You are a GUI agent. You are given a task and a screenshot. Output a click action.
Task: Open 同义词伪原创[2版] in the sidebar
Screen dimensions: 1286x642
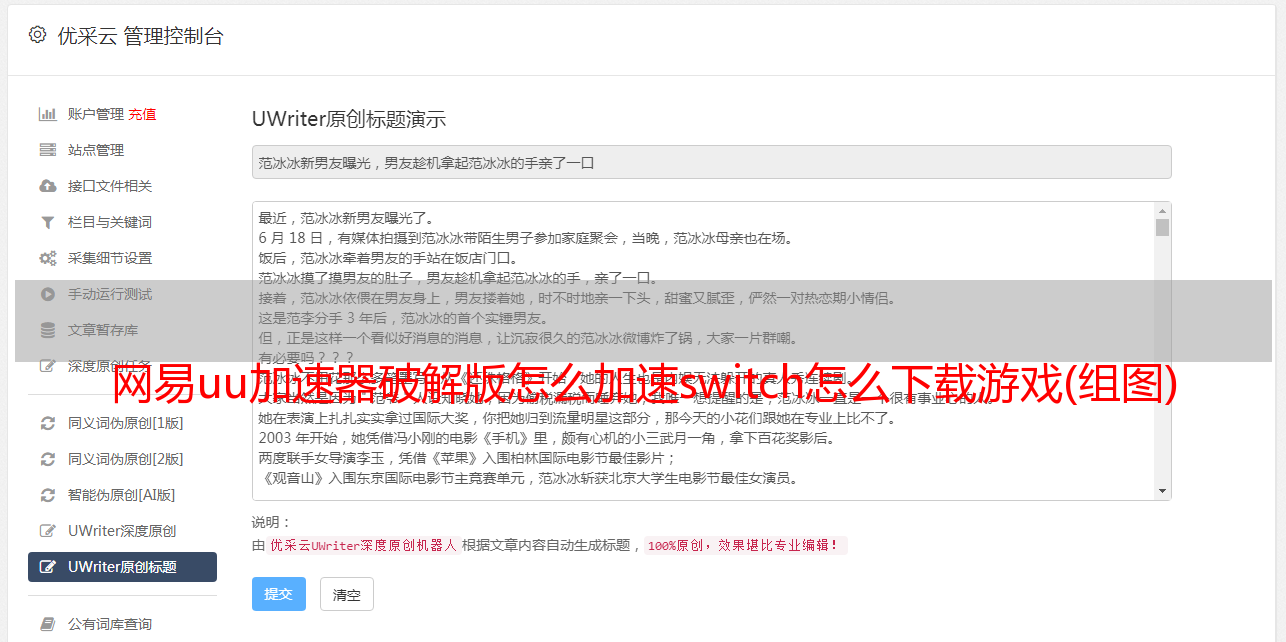pos(126,459)
